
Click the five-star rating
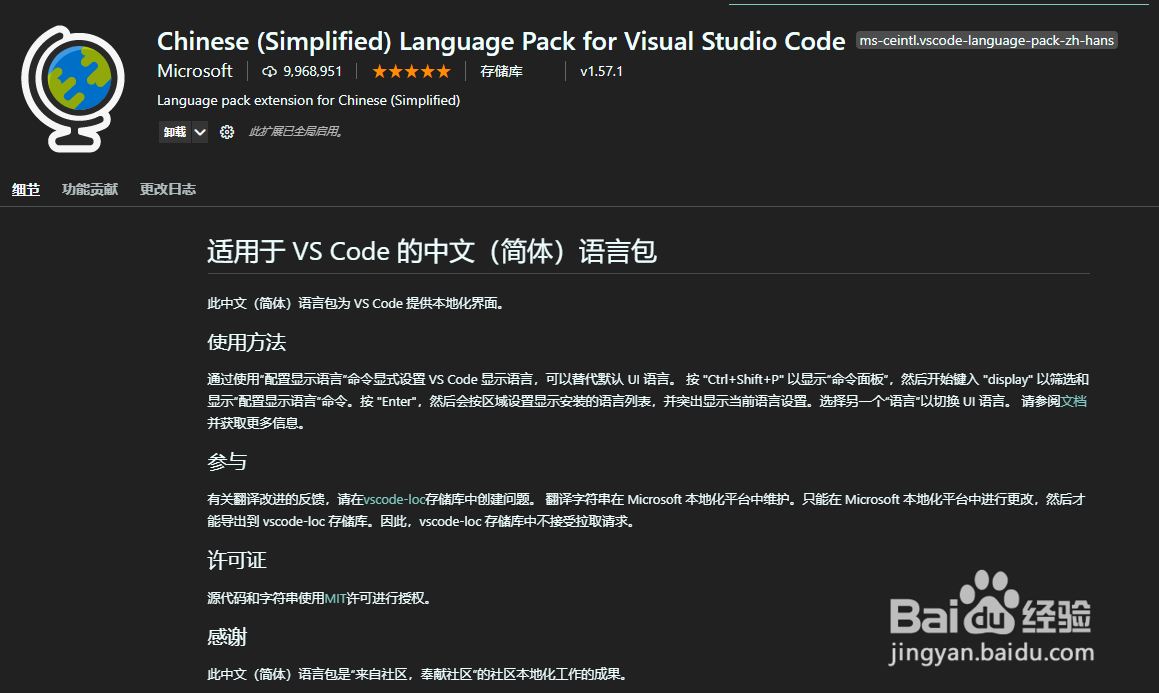(411, 72)
